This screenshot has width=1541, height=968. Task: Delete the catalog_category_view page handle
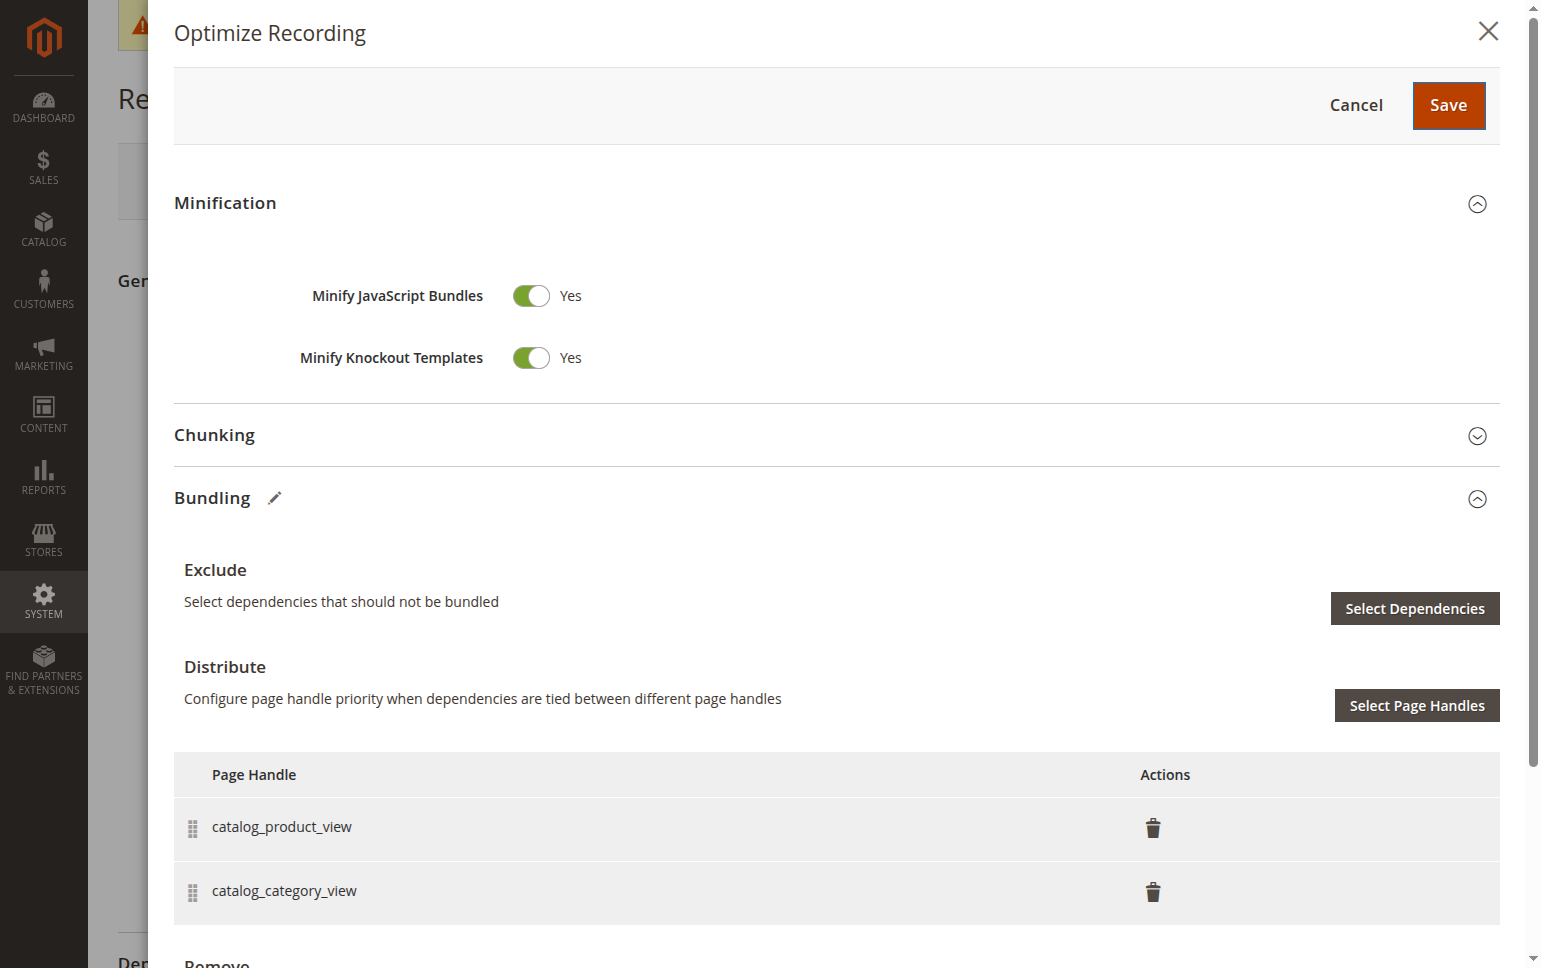1153,892
